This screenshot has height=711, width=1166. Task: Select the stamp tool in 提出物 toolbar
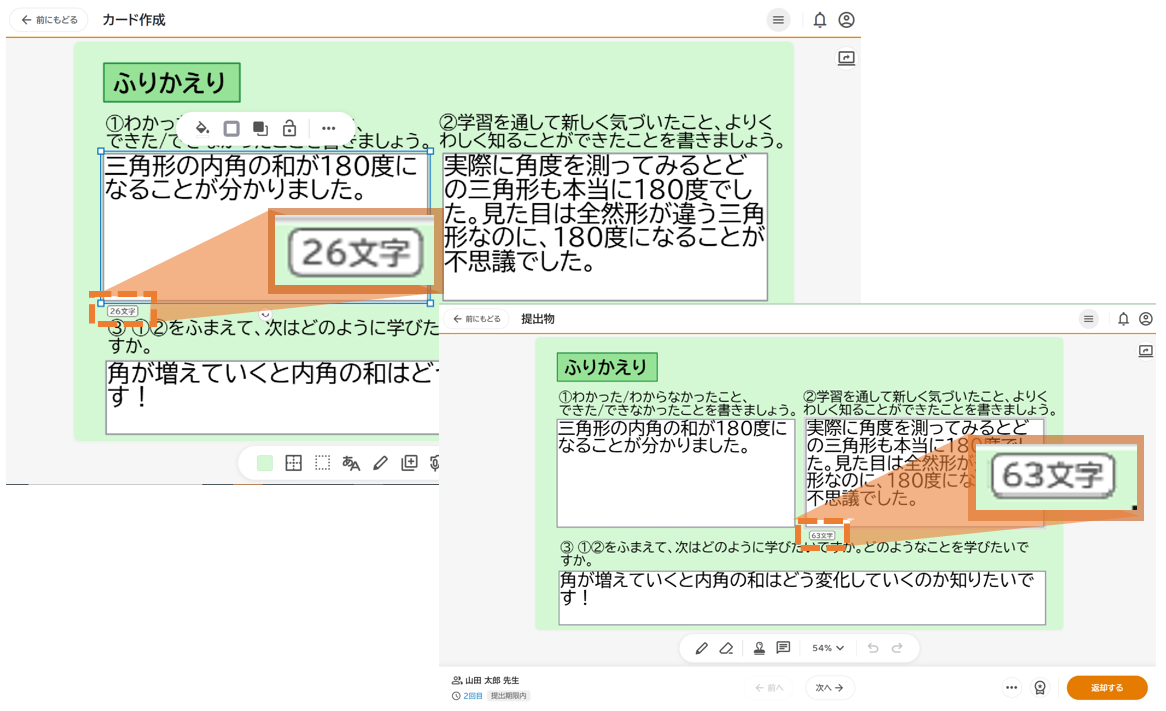(759, 649)
